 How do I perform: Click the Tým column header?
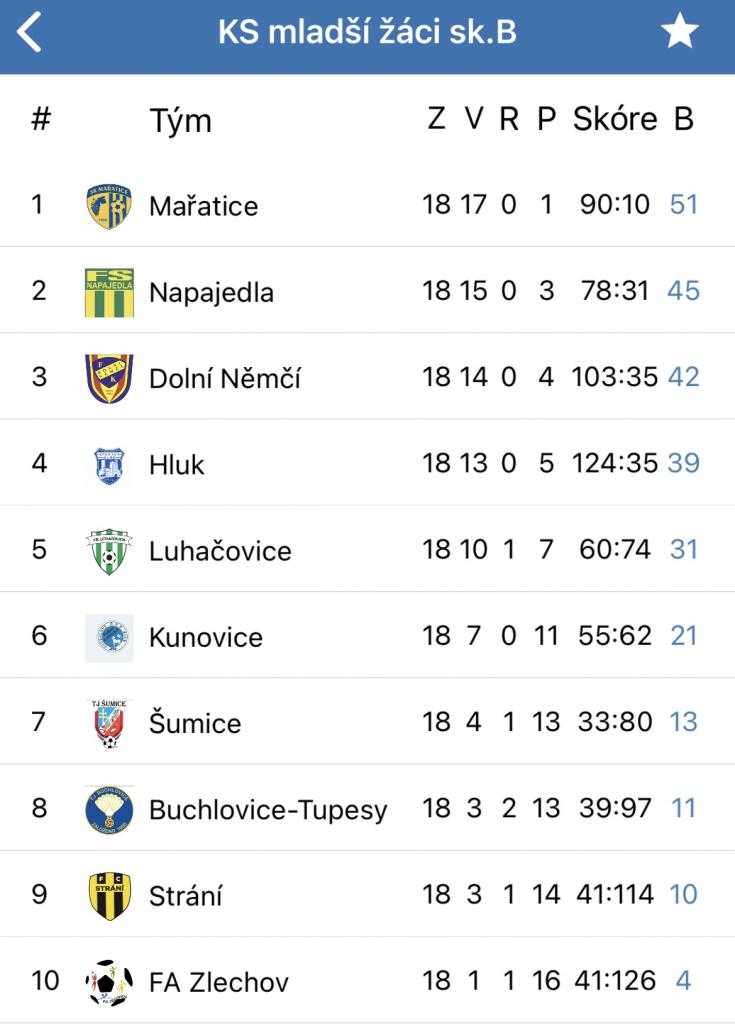181,121
